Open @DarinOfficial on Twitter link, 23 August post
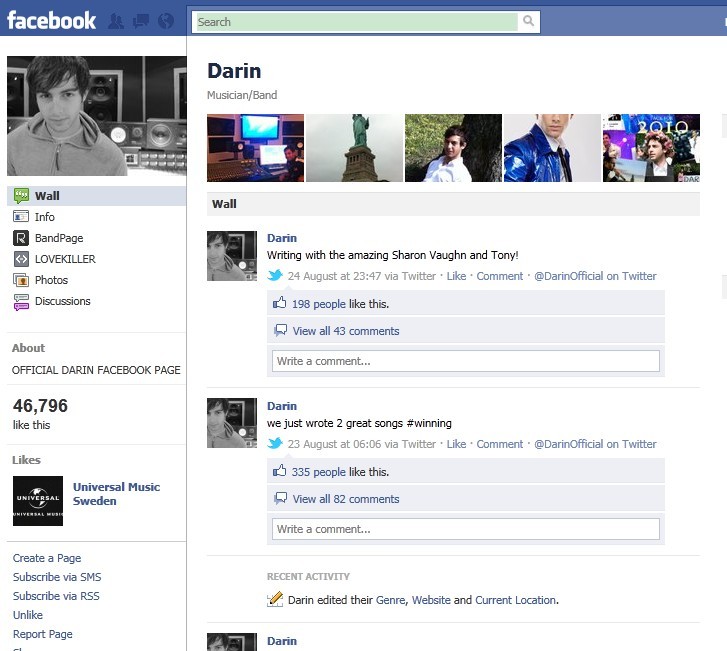Viewport: 727px width, 651px height. pyautogui.click(x=595, y=444)
